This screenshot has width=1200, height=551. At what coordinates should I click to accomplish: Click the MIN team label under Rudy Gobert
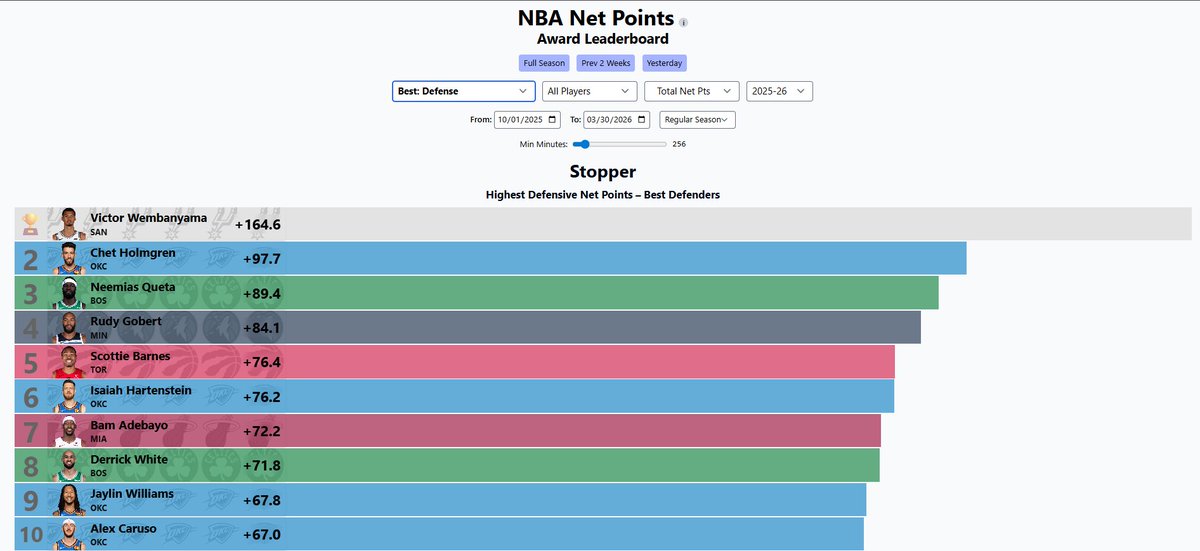point(98,336)
